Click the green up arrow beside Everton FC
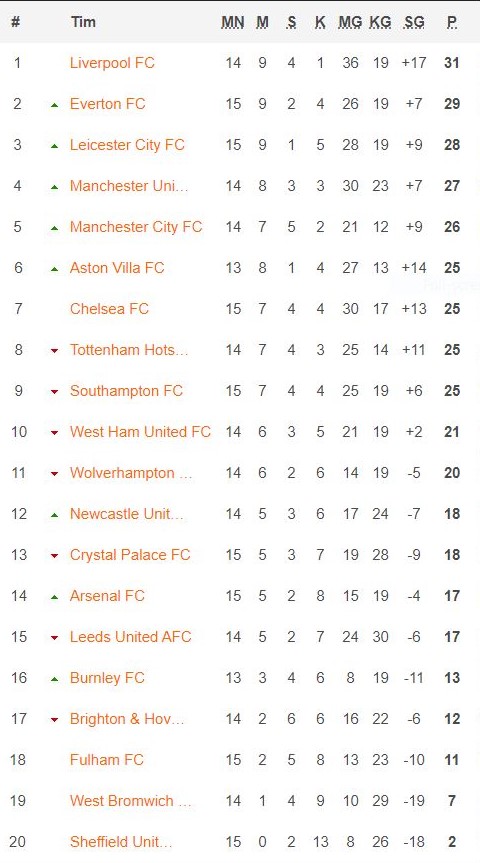This screenshot has width=480, height=863. coord(54,105)
